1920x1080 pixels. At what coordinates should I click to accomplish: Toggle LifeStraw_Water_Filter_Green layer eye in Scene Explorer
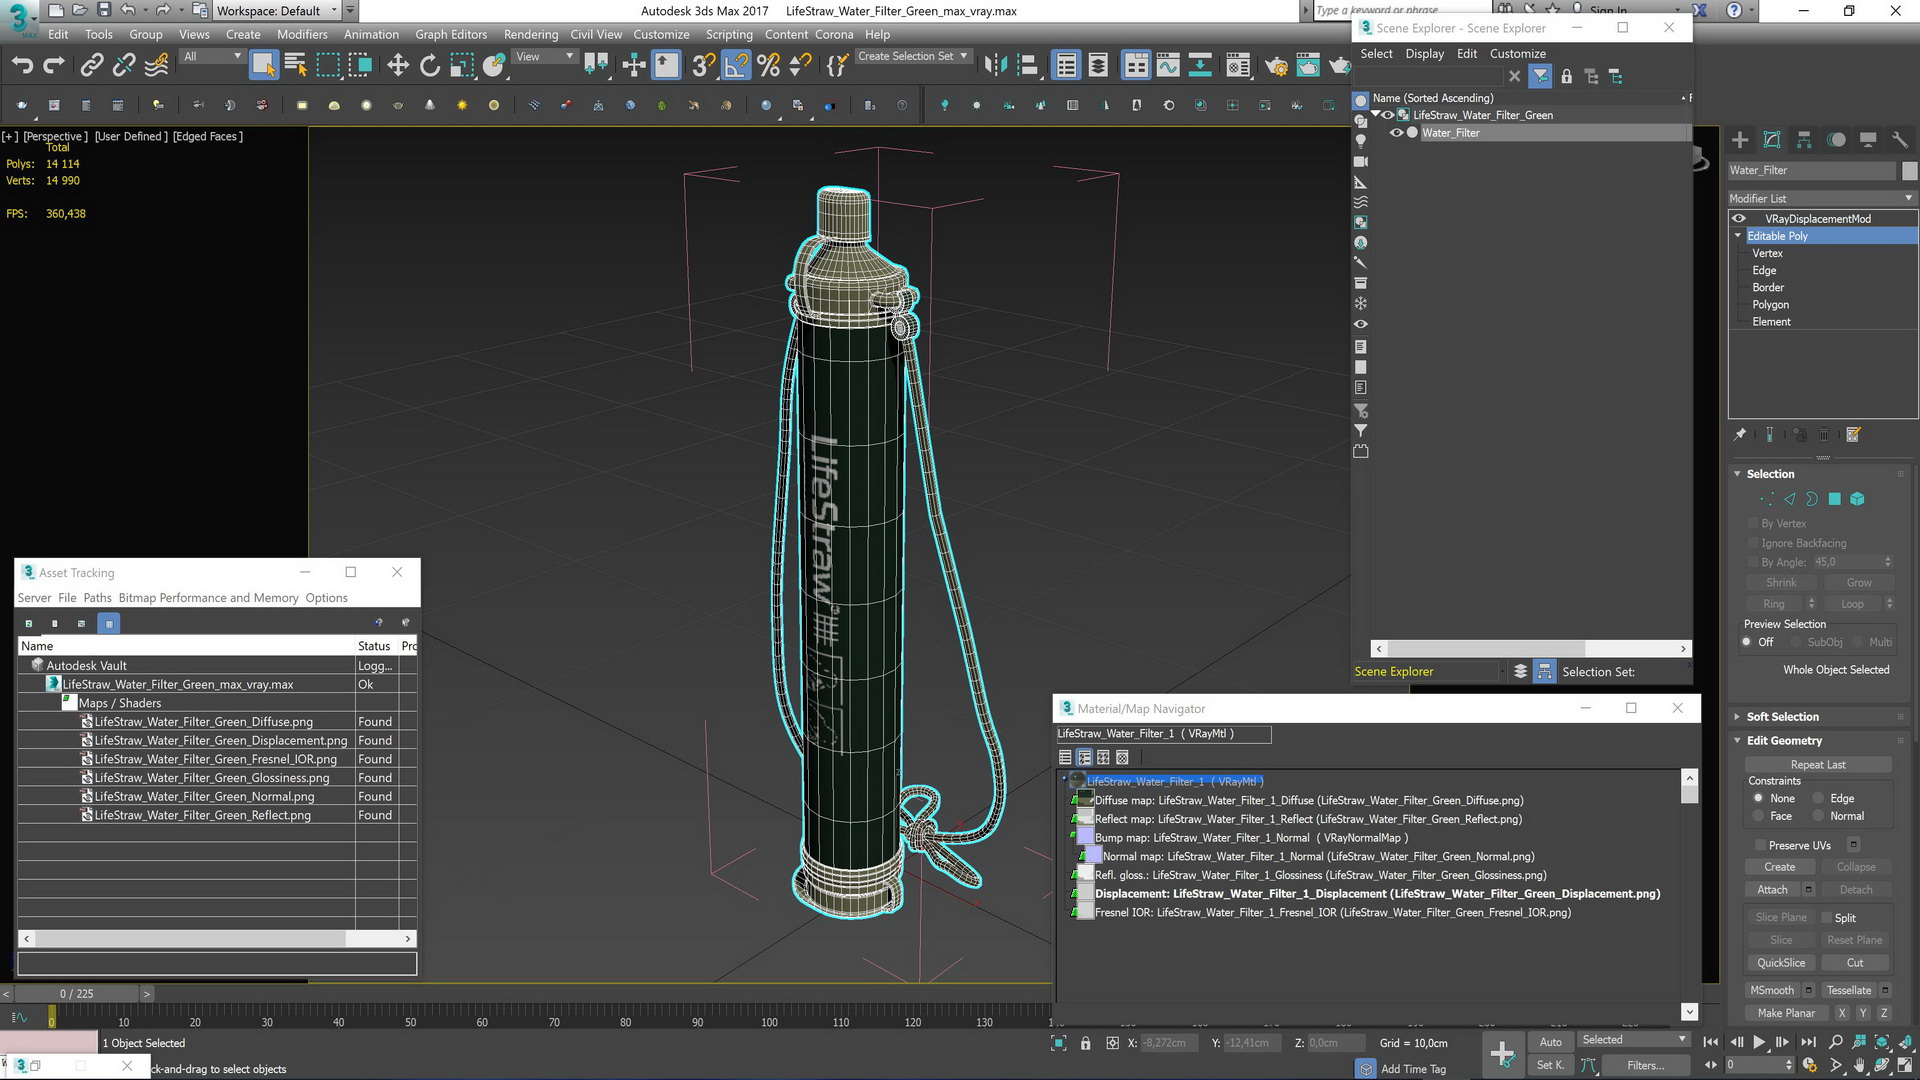click(x=1388, y=115)
